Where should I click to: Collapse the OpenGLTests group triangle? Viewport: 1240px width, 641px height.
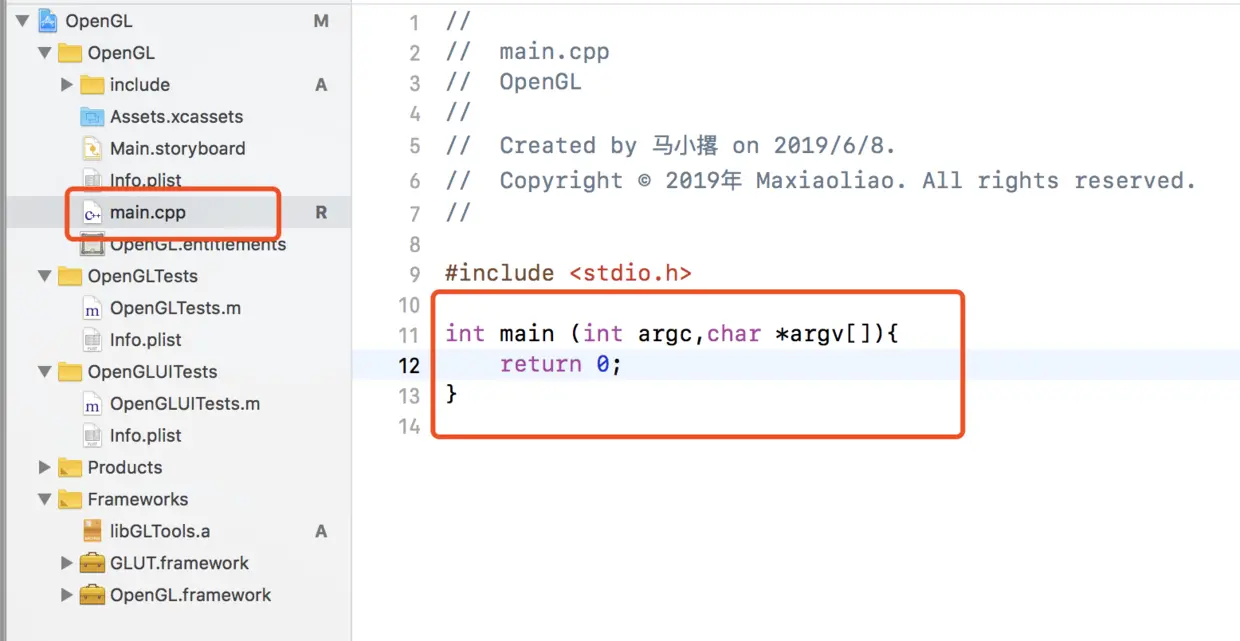(x=44, y=276)
